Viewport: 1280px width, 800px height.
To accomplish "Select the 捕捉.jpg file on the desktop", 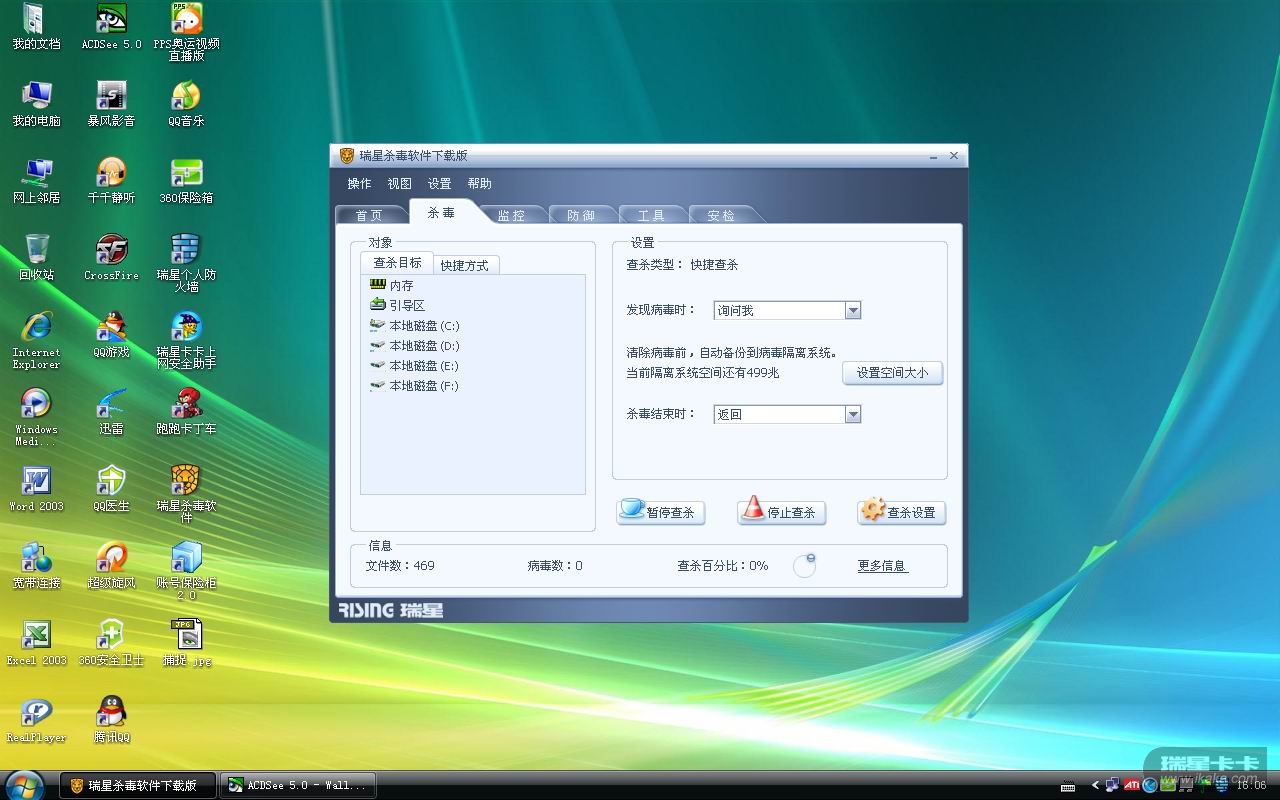I will point(186,643).
